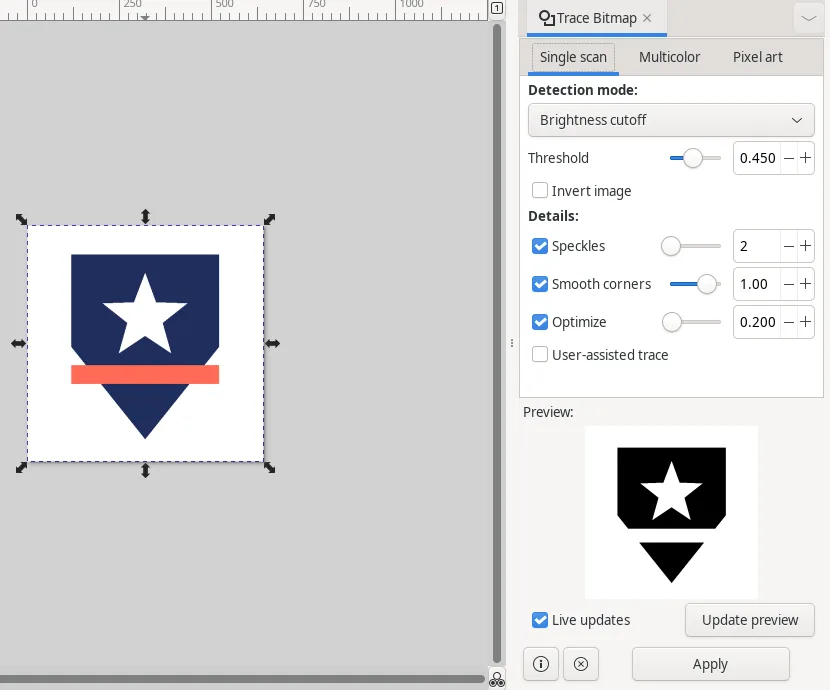
Task: Uncheck the Speckles checkbox
Action: [x=539, y=246]
